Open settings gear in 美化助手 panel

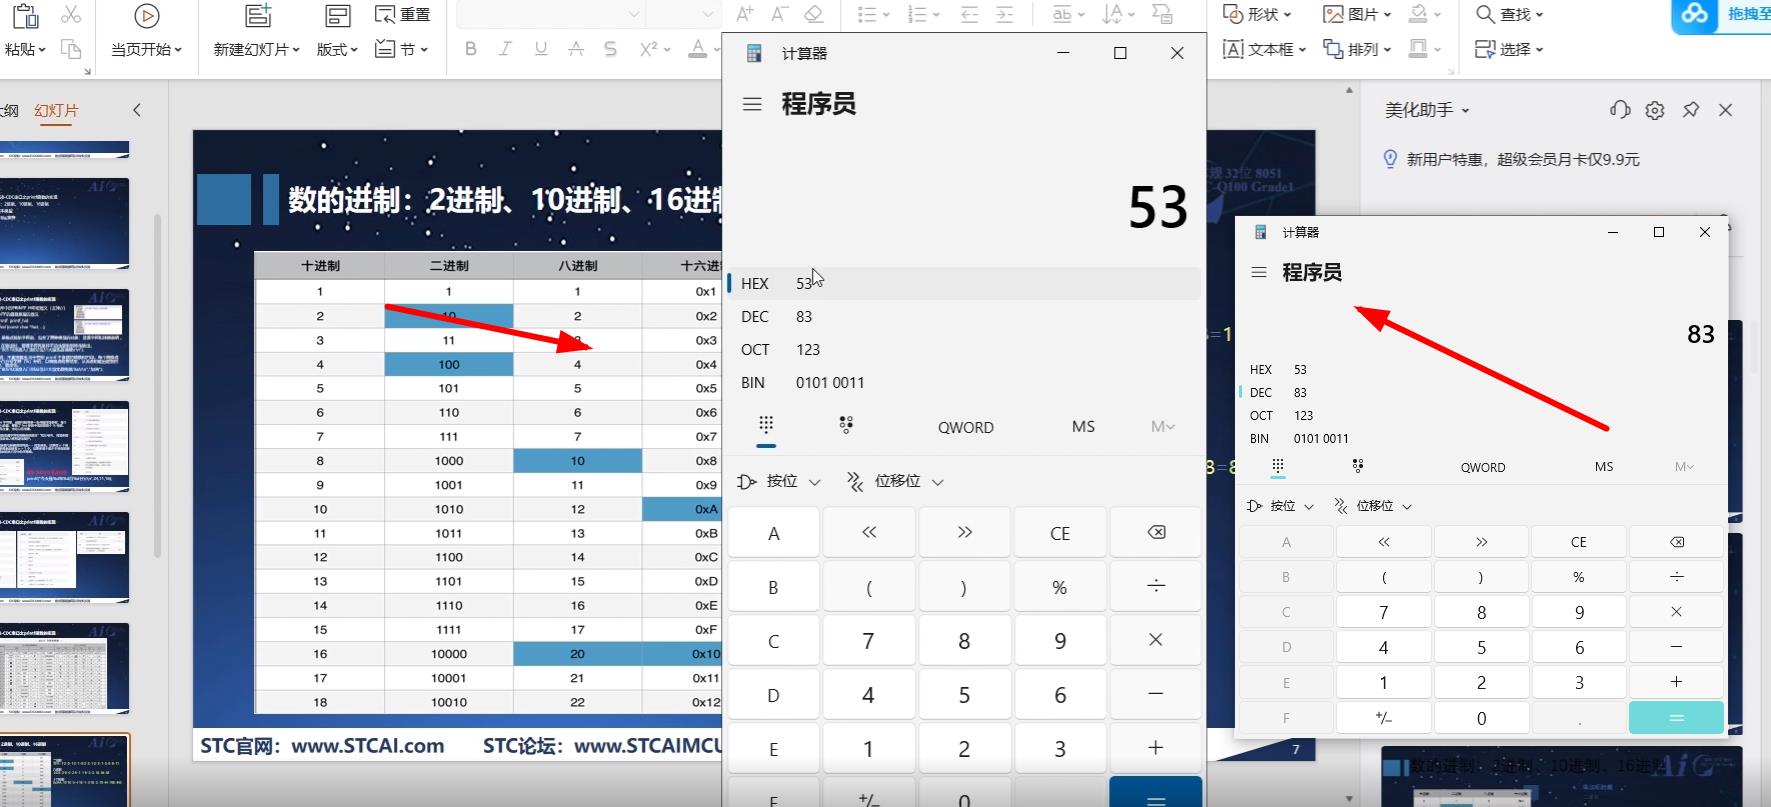[x=1655, y=110]
